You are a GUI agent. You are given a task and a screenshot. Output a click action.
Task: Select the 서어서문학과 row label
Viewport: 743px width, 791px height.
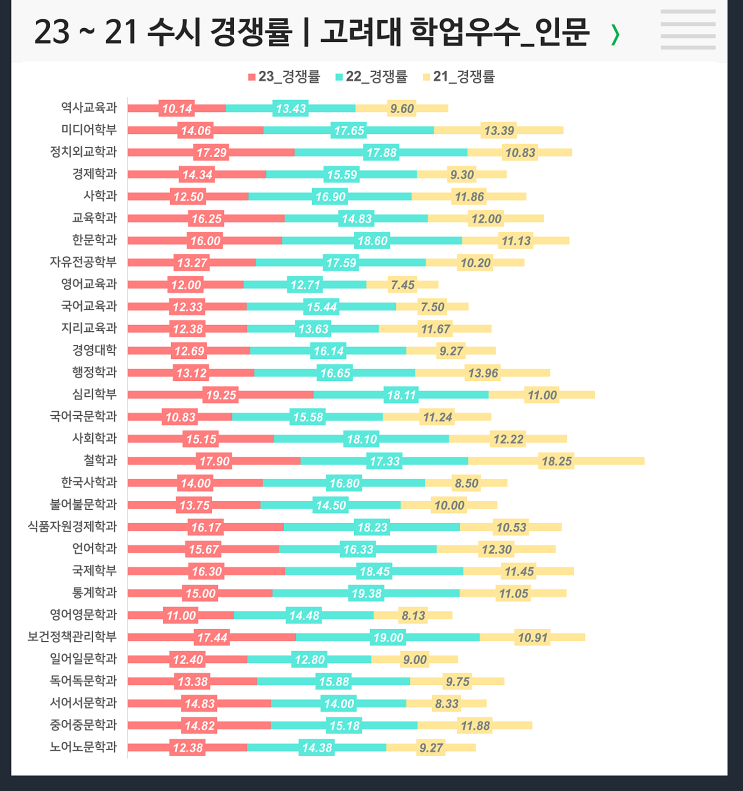[83, 703]
